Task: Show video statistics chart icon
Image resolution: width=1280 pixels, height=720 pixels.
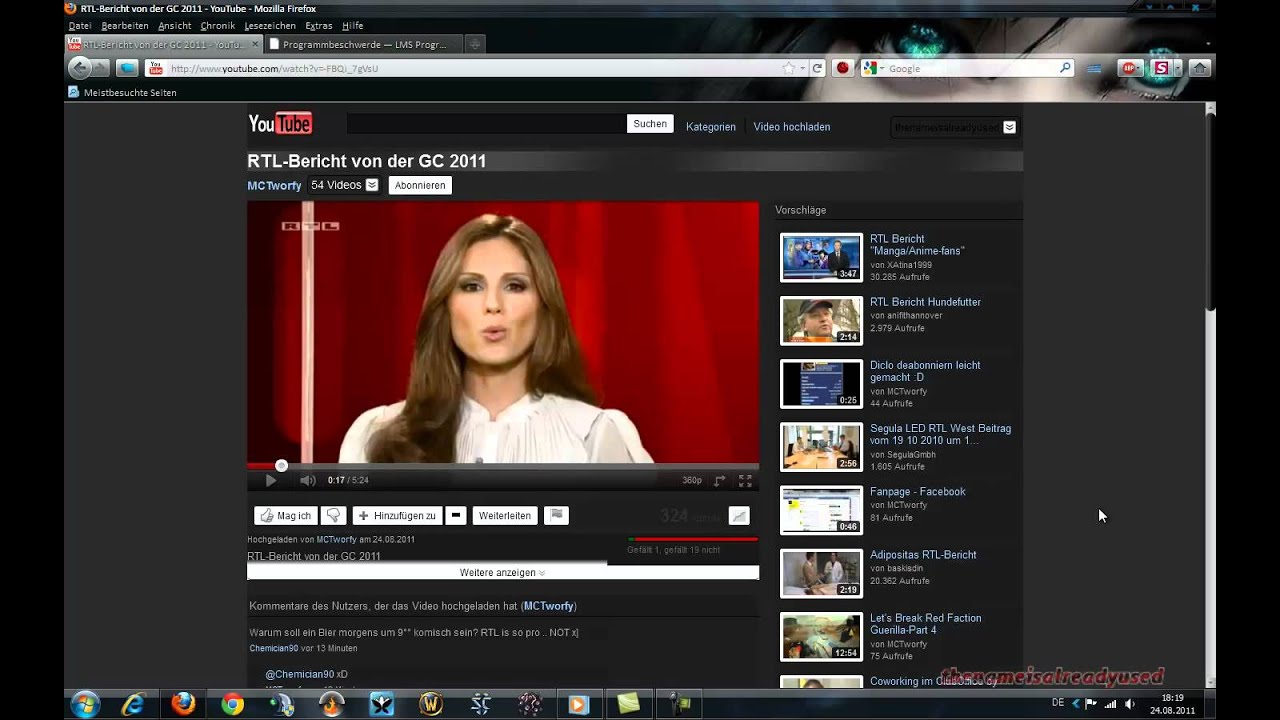Action: (x=739, y=516)
